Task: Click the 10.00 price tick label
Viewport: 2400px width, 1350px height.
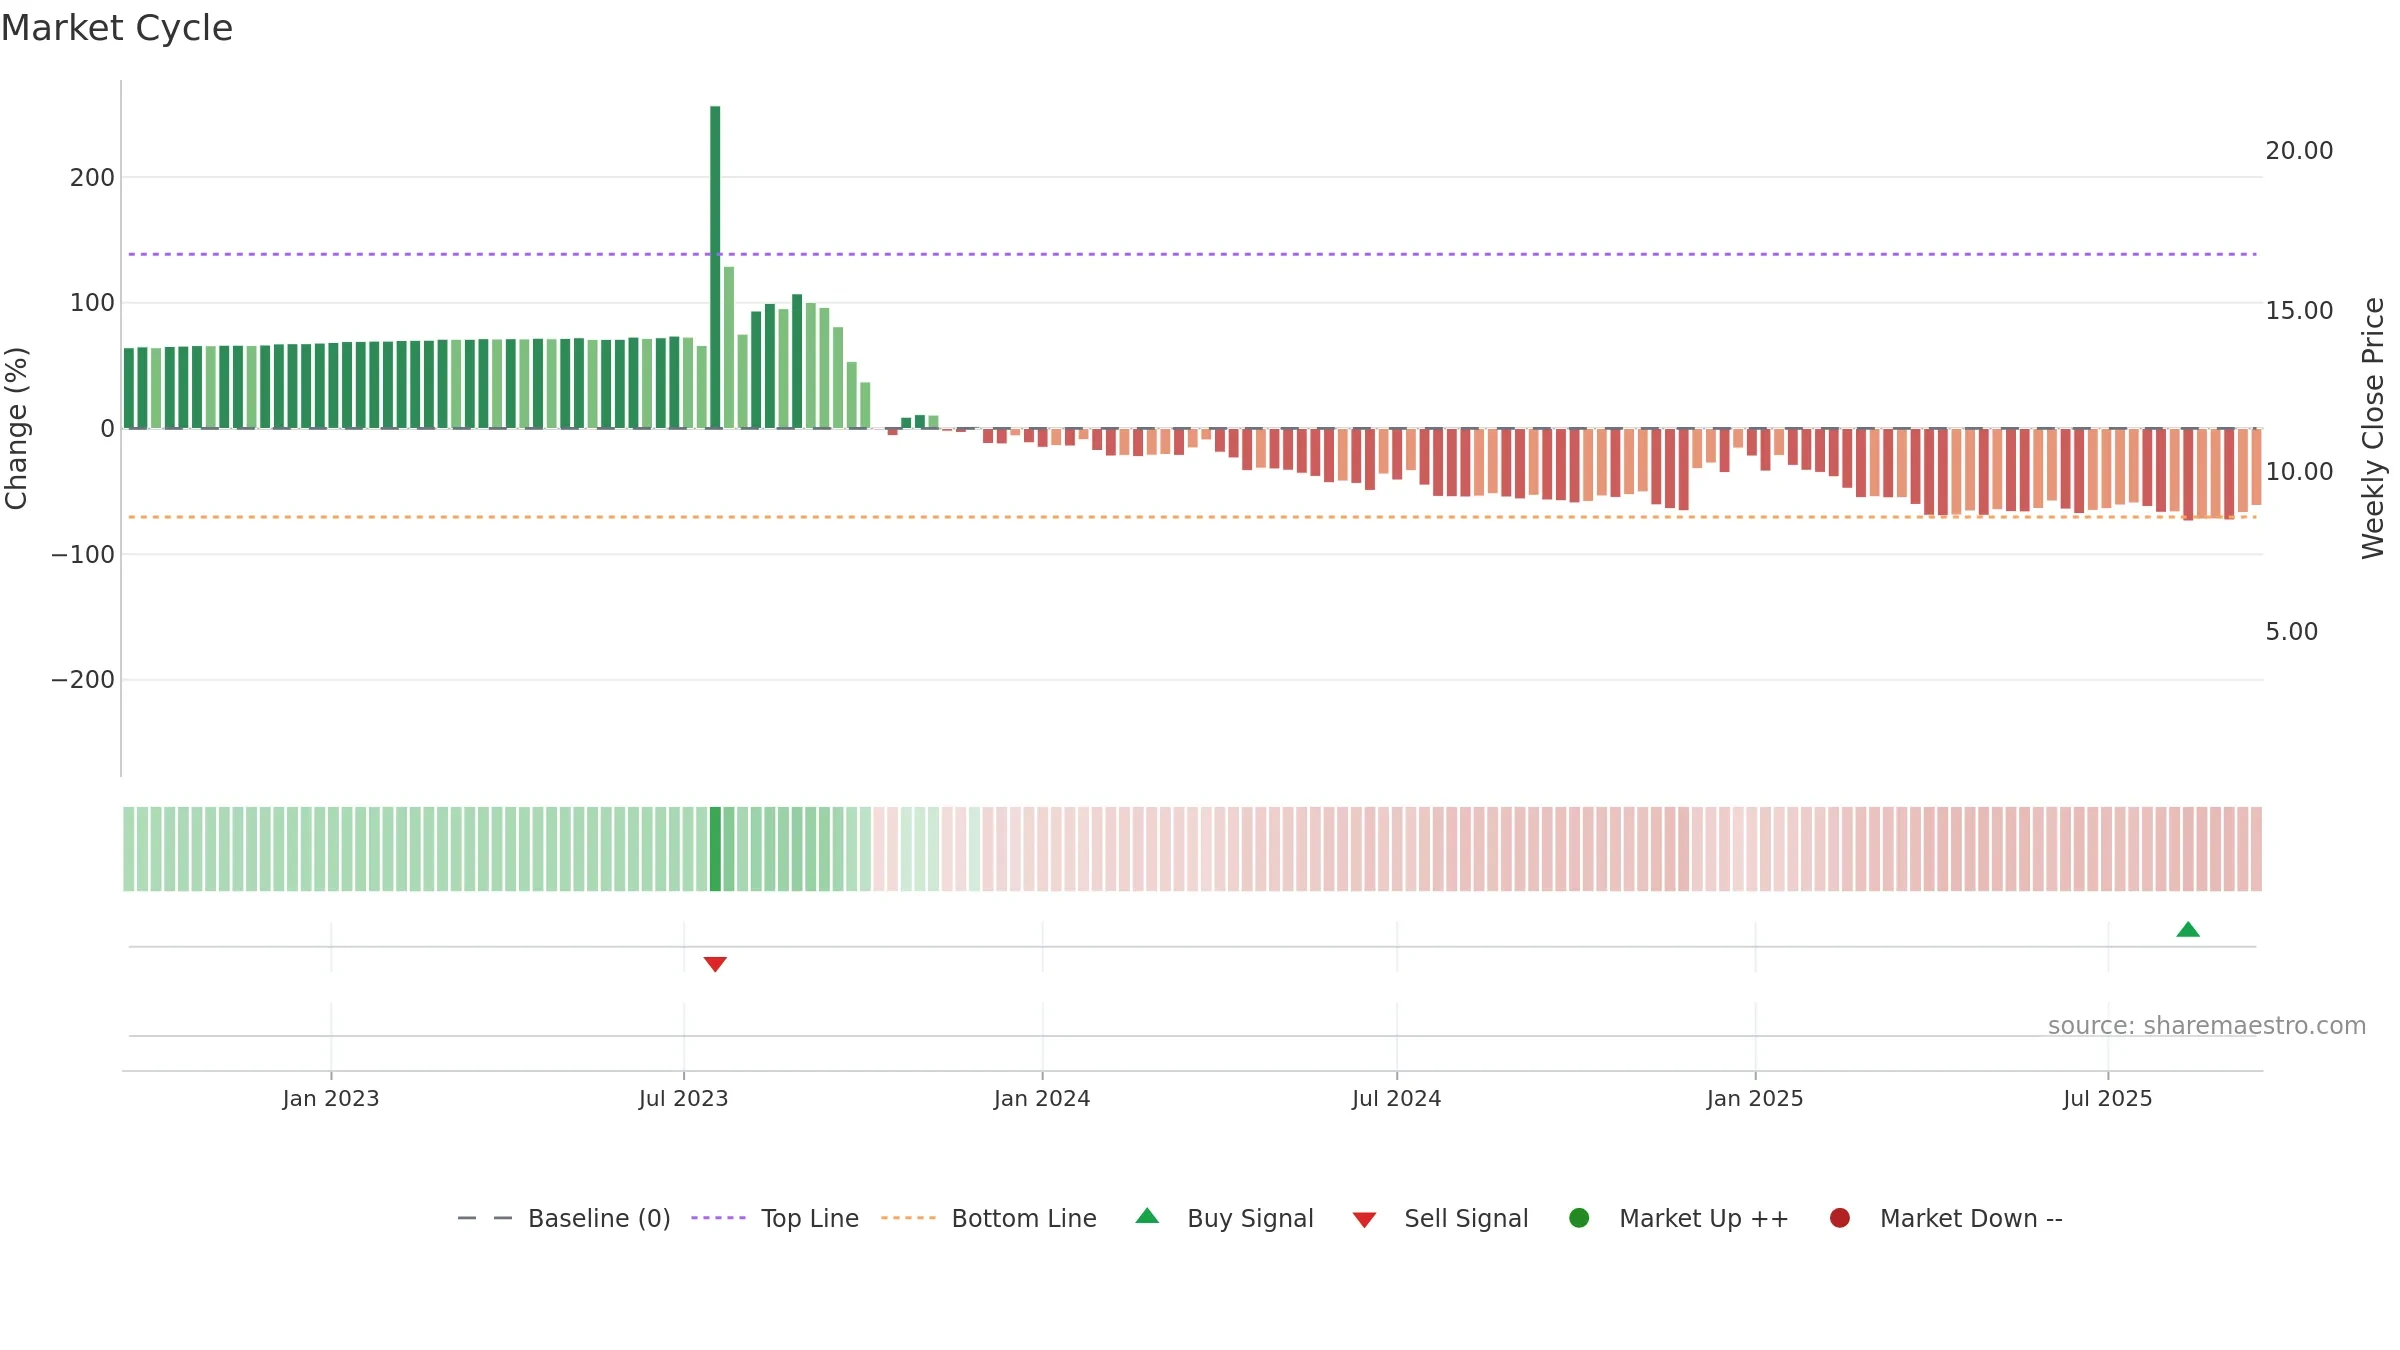Action: [x=2299, y=472]
